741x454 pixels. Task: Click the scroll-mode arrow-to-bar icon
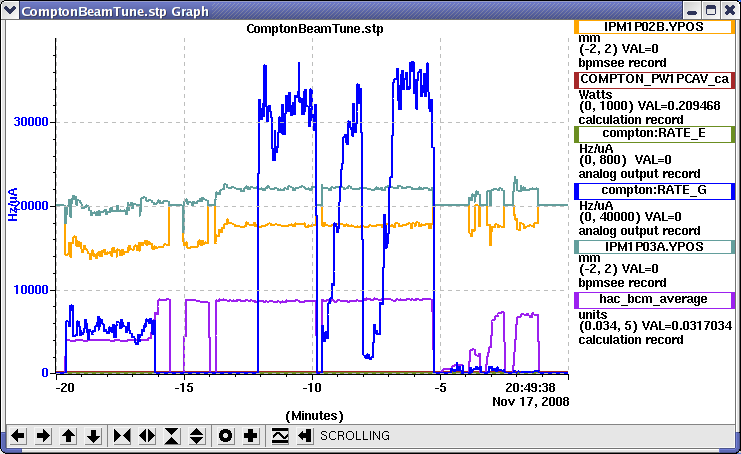tap(305, 436)
